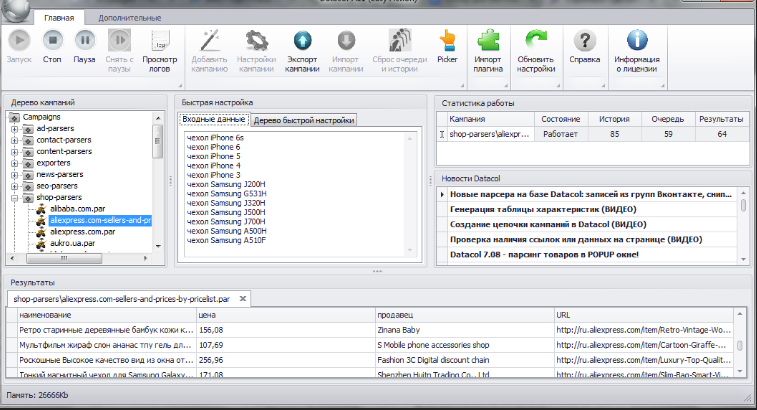Open the Входные данные tab
Viewport: 757px width, 410px height.
coord(213,119)
